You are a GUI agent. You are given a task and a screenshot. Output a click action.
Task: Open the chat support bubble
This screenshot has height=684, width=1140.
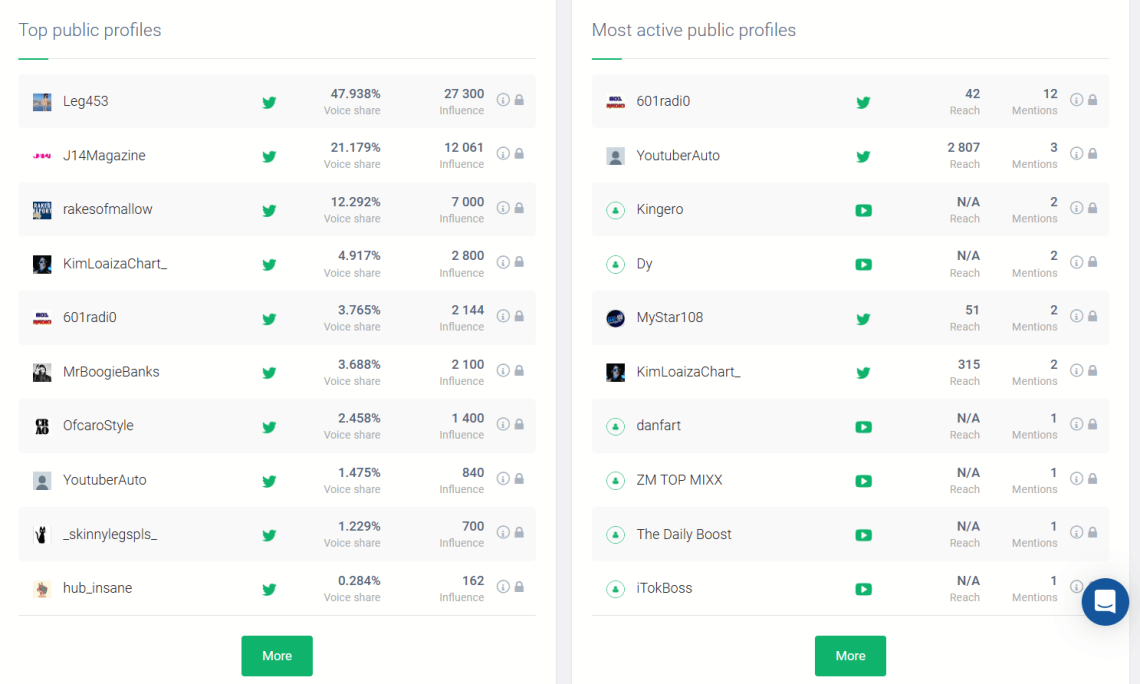[1105, 602]
